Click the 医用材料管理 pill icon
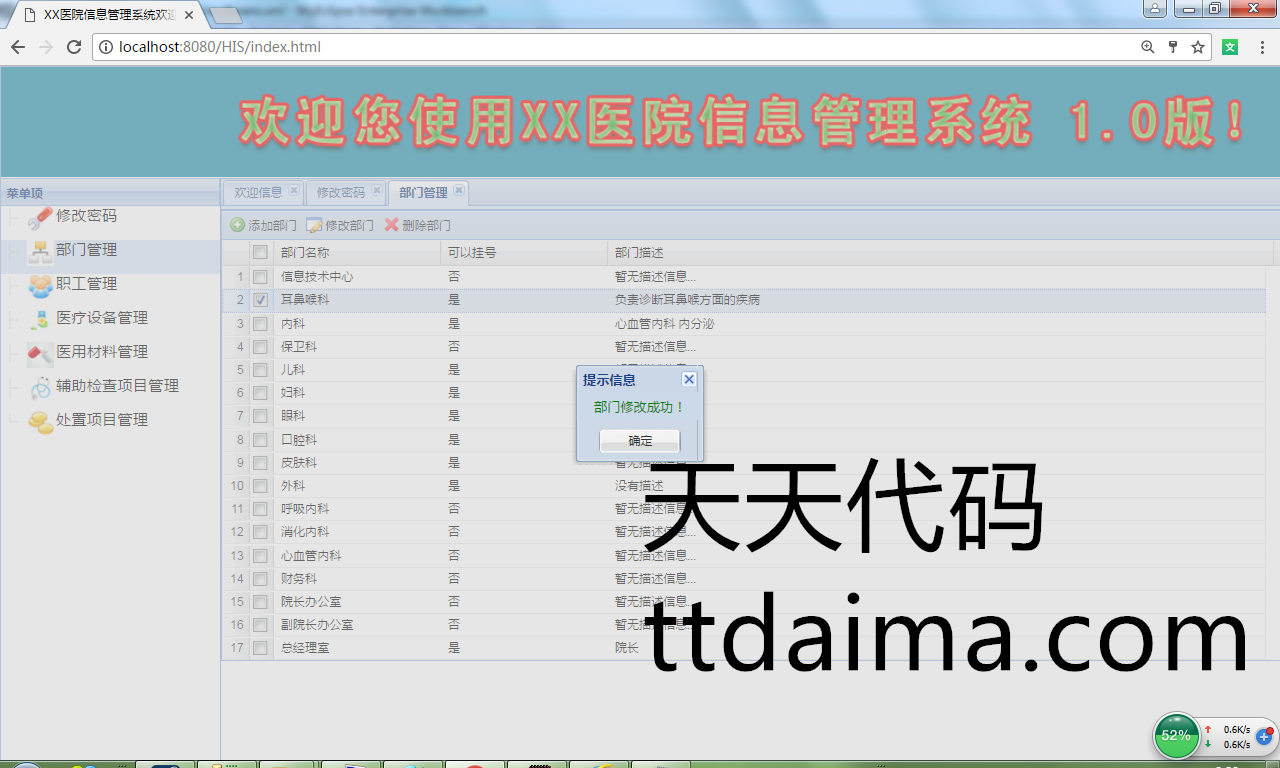Screen dimensions: 1280x768 click(41, 353)
